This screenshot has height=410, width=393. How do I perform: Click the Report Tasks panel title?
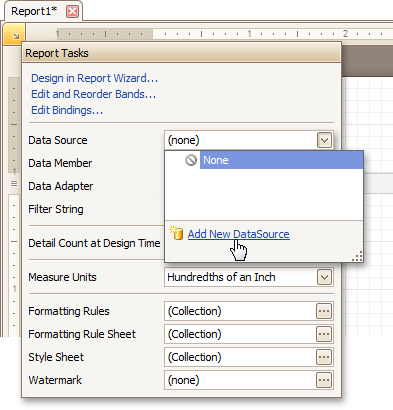57,53
